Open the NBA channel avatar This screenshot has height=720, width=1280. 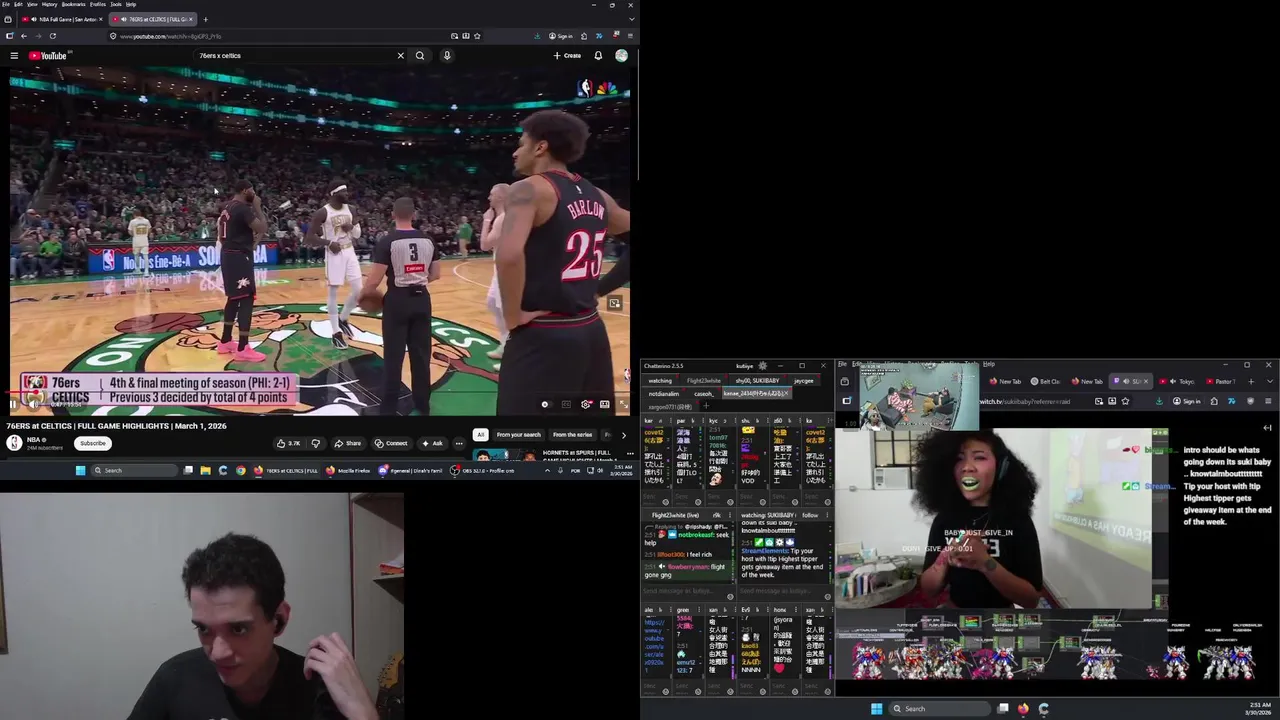coord(14,443)
